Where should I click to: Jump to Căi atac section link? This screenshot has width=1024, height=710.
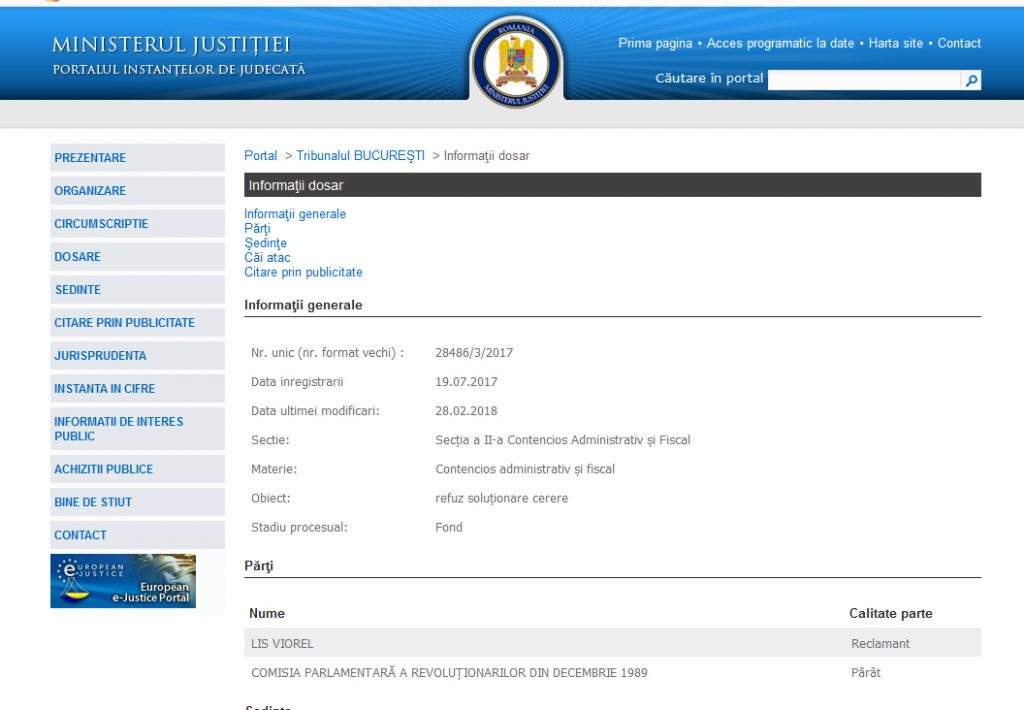(x=267, y=258)
